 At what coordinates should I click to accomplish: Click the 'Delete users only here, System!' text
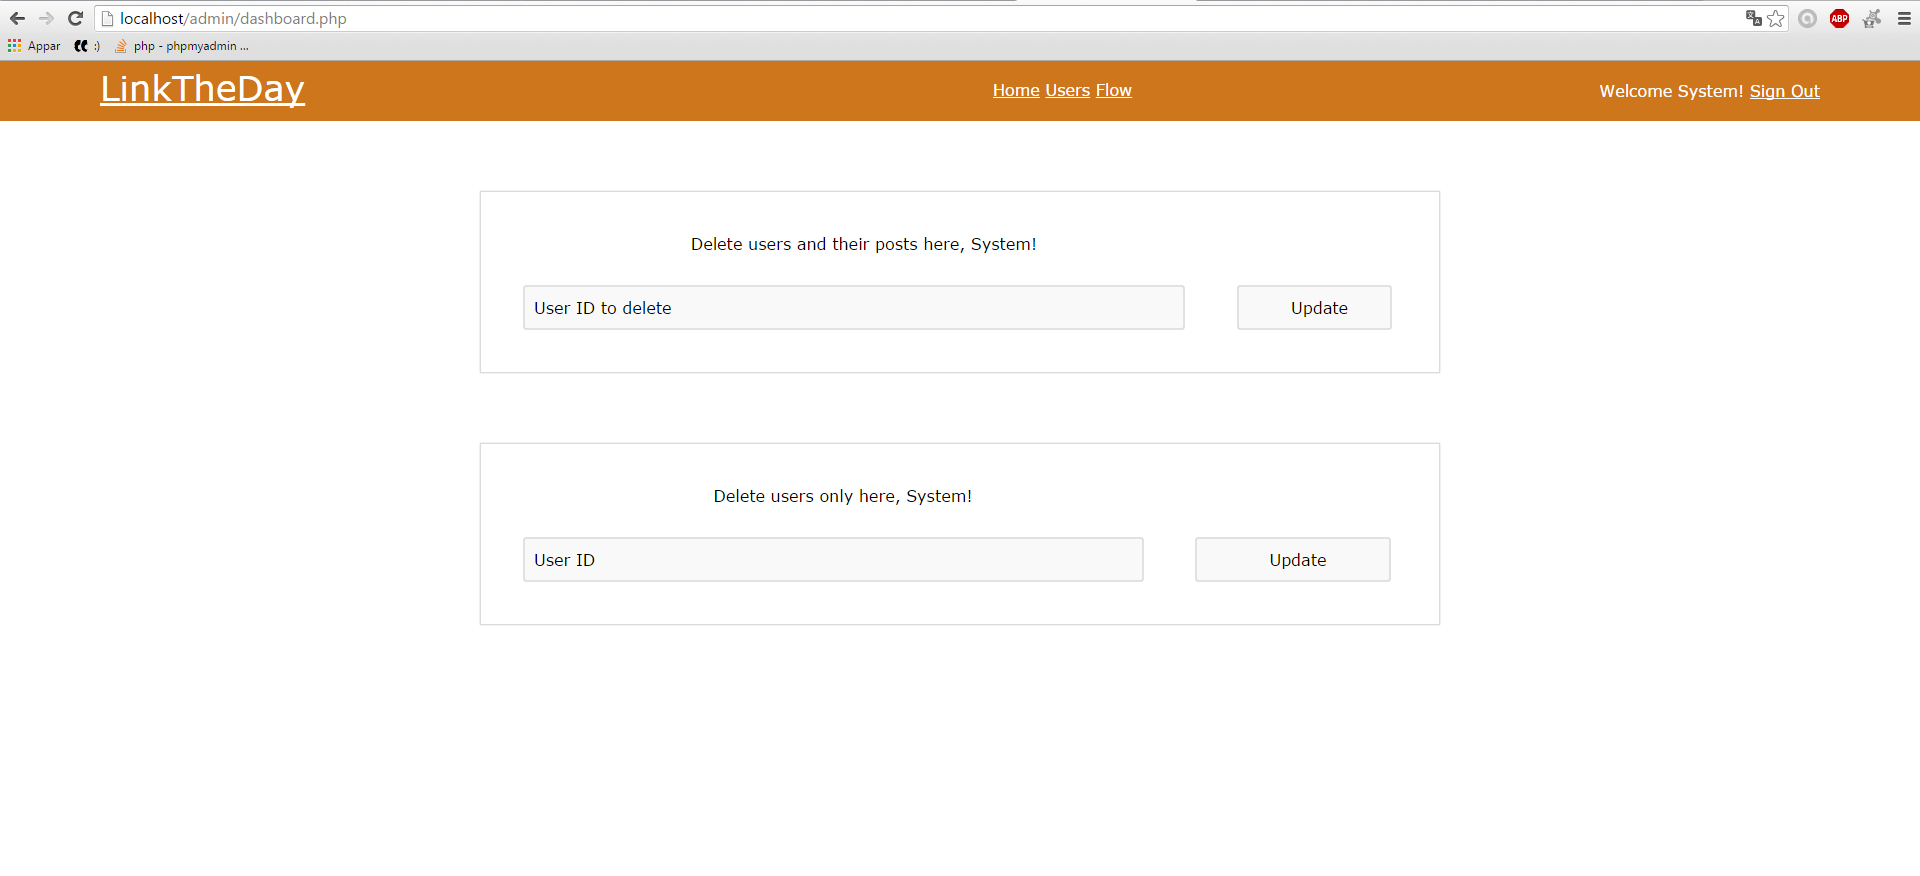[x=842, y=496]
